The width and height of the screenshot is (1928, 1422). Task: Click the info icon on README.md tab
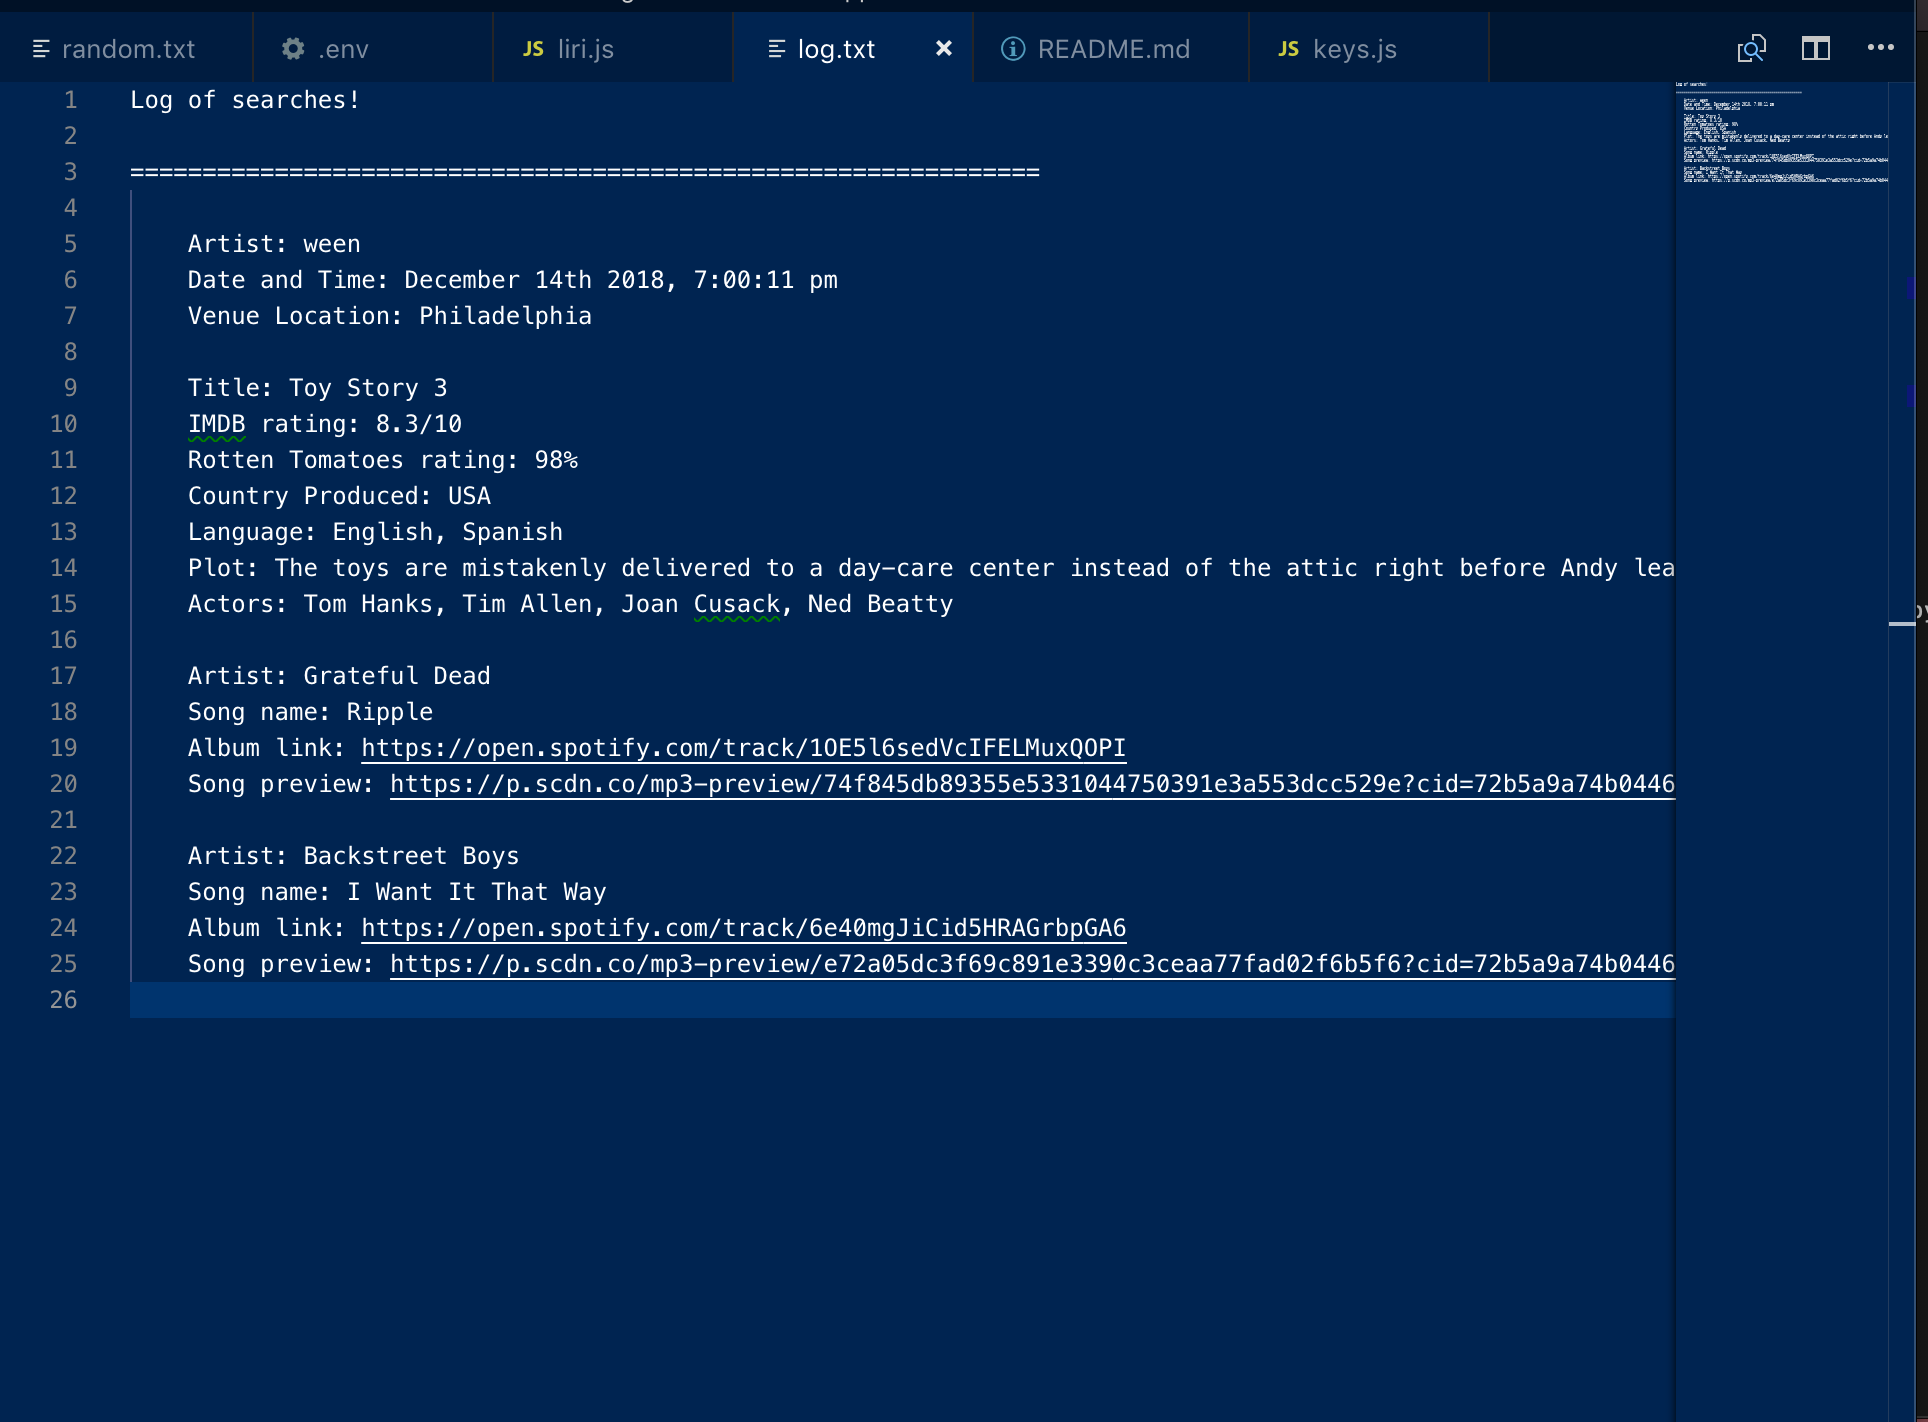pos(1013,48)
